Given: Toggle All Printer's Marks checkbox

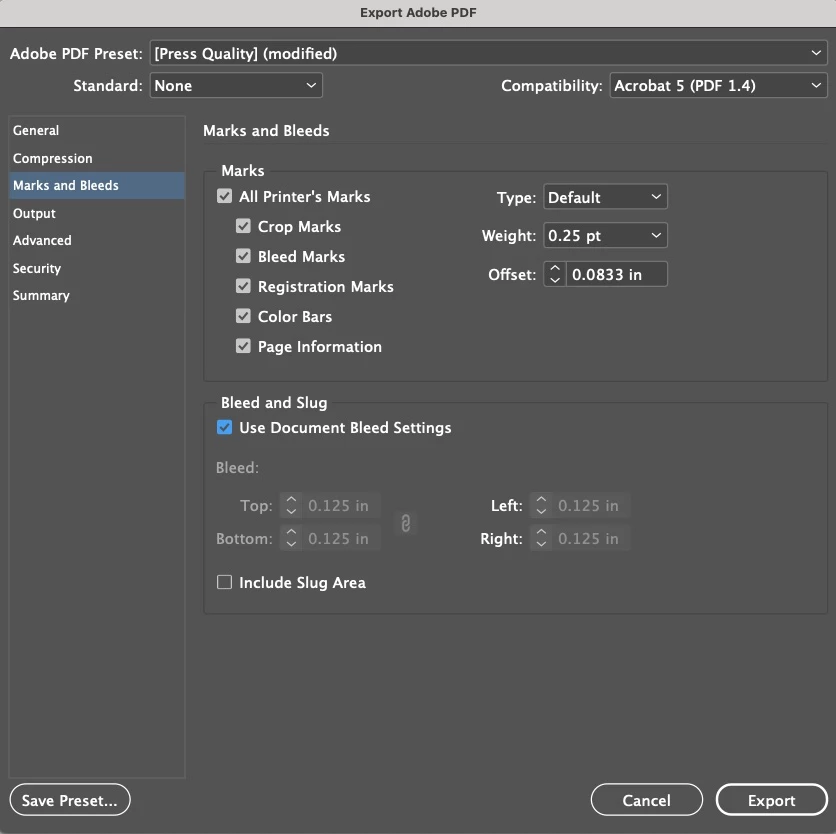Looking at the screenshot, I should click(x=224, y=196).
